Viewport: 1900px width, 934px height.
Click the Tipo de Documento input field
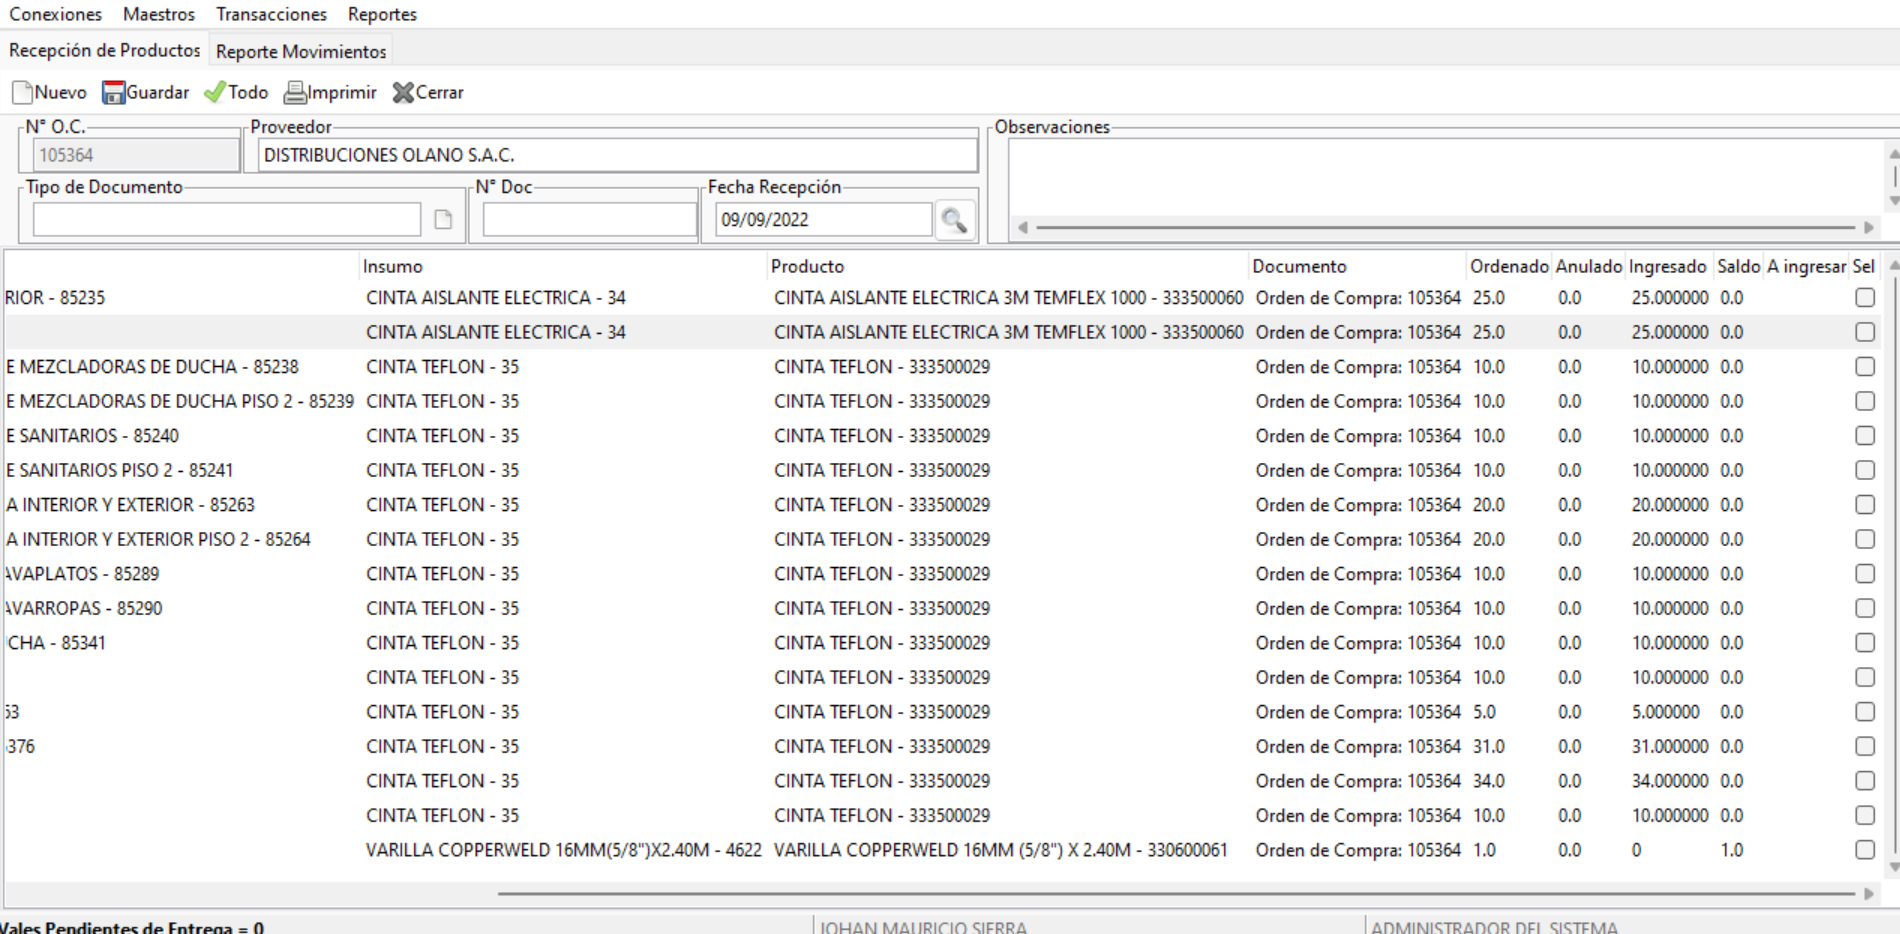(x=227, y=220)
